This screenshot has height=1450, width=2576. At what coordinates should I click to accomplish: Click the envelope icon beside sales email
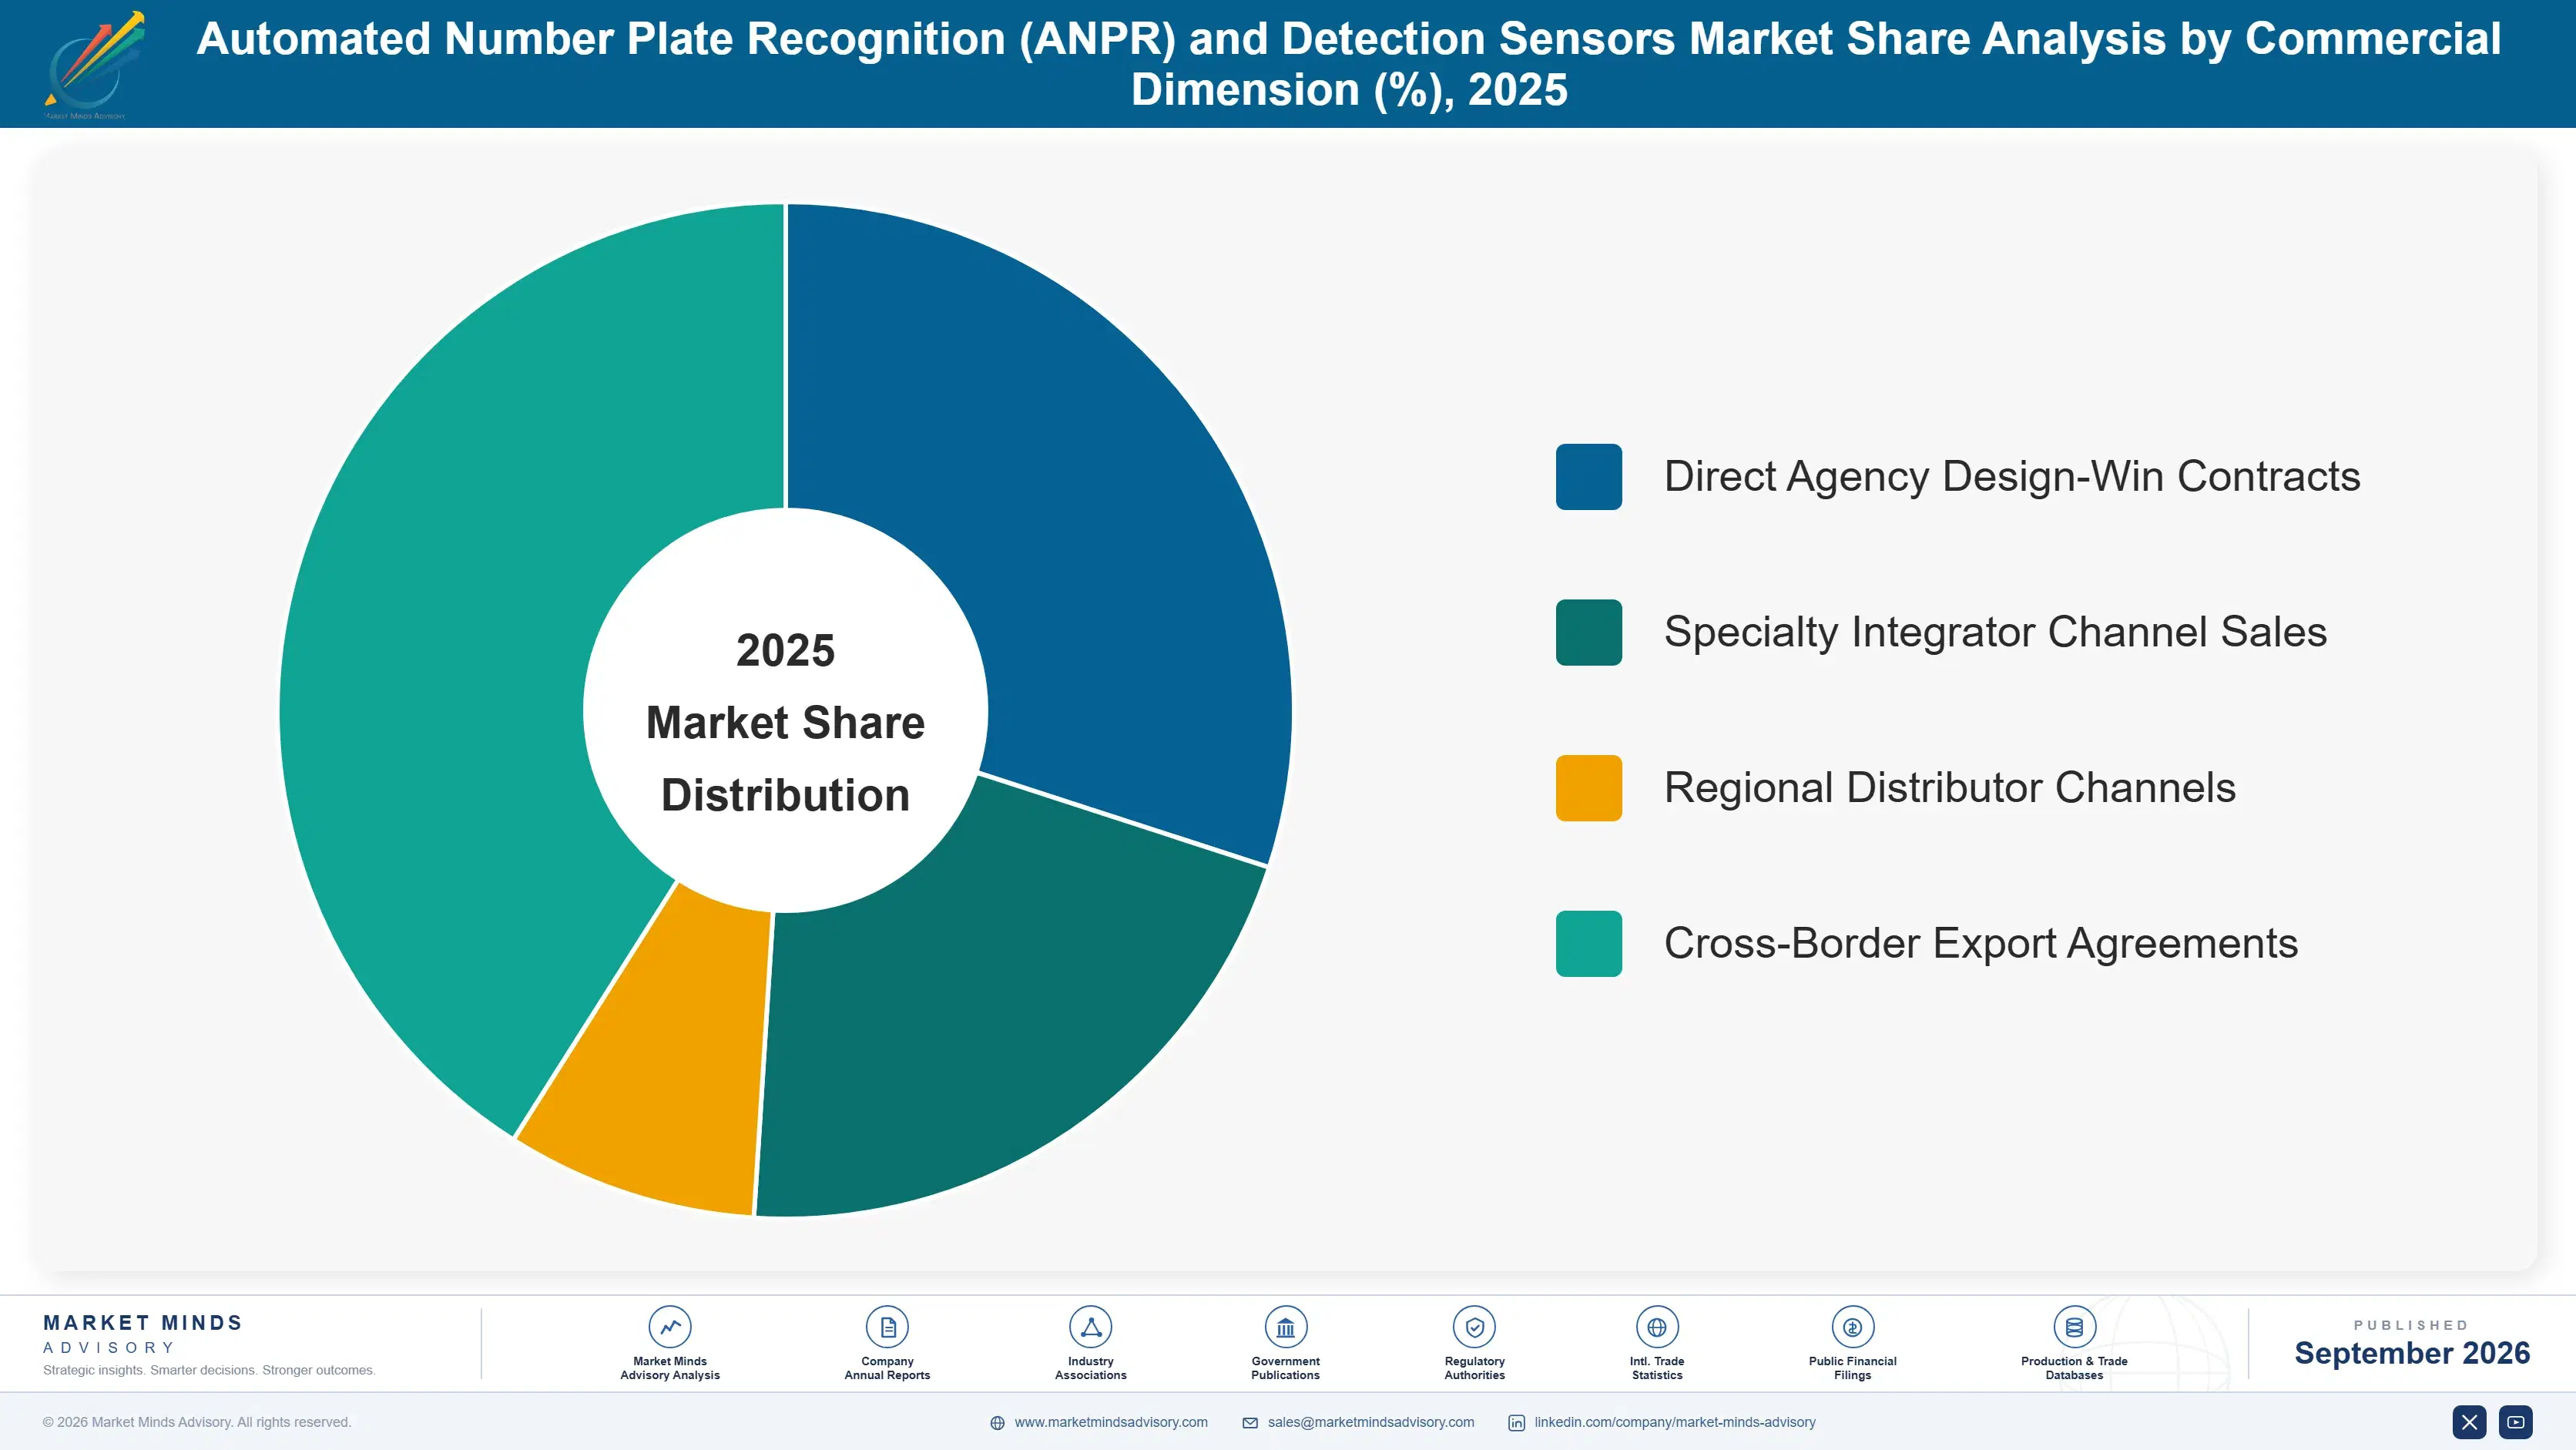click(1250, 1423)
